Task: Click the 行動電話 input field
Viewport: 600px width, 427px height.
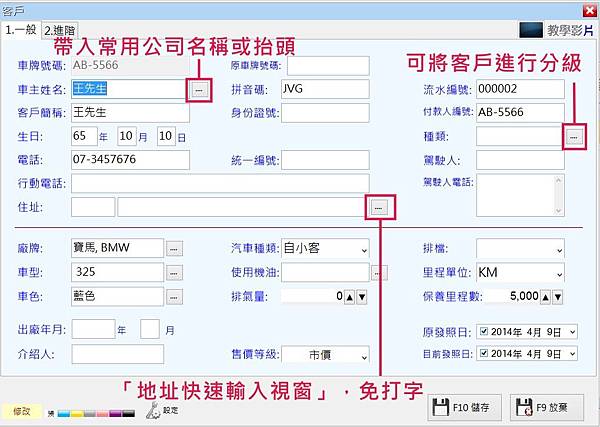Action: (x=220, y=184)
